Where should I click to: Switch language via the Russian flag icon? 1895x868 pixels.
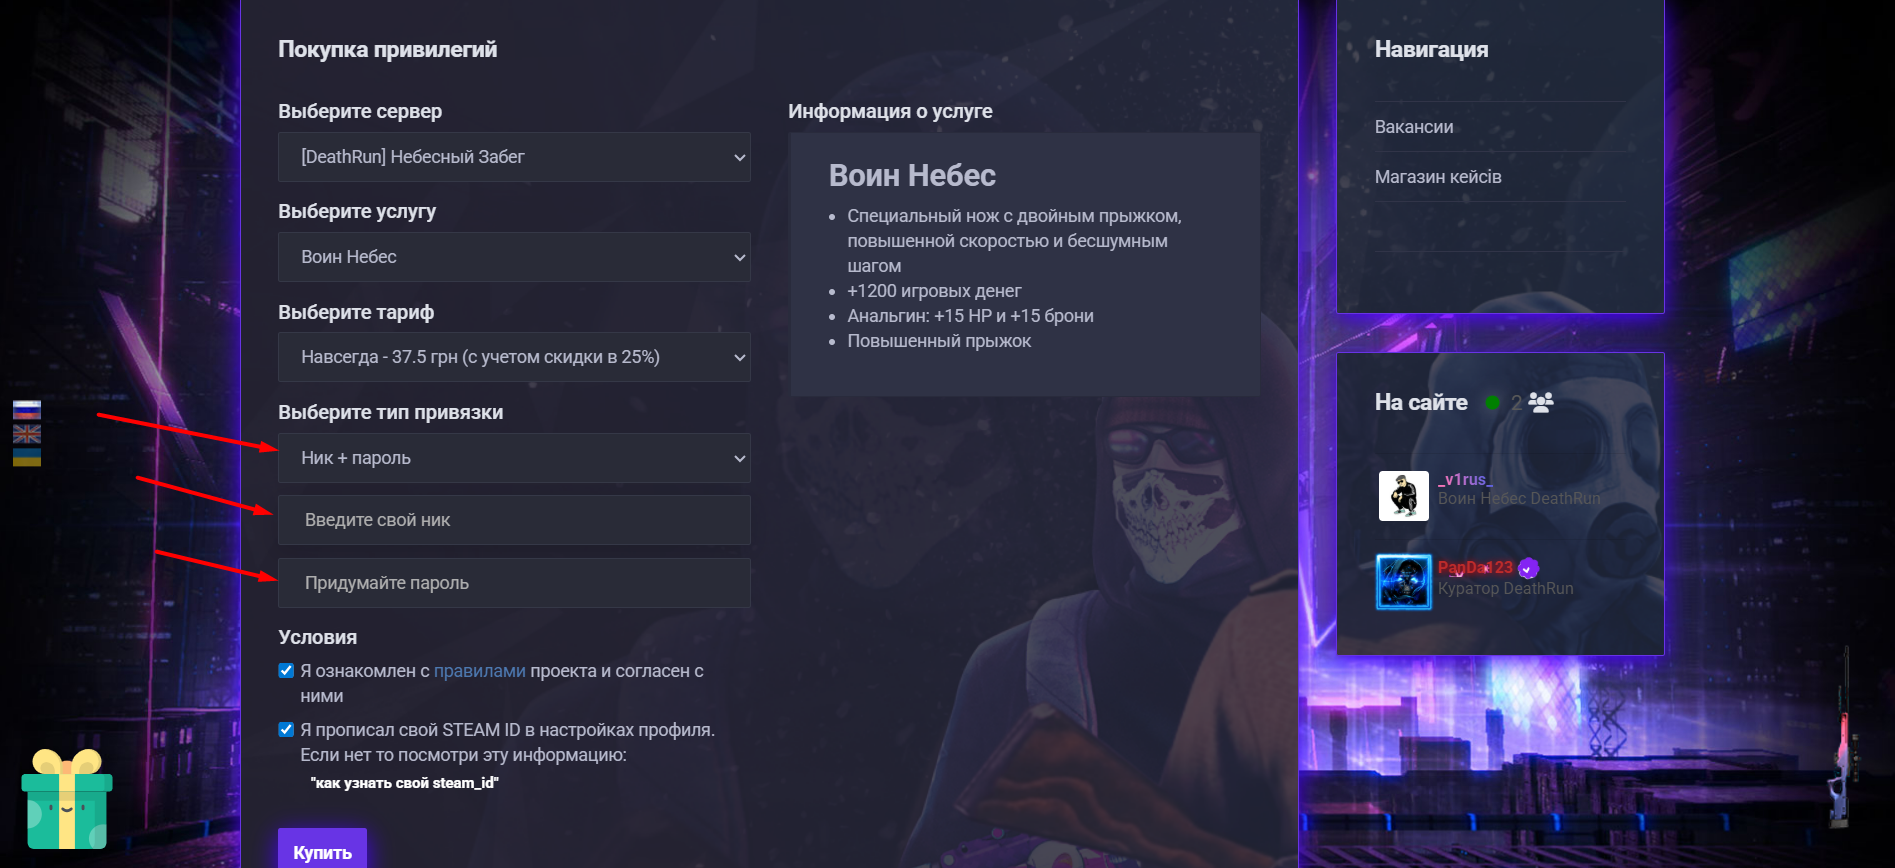(27, 410)
